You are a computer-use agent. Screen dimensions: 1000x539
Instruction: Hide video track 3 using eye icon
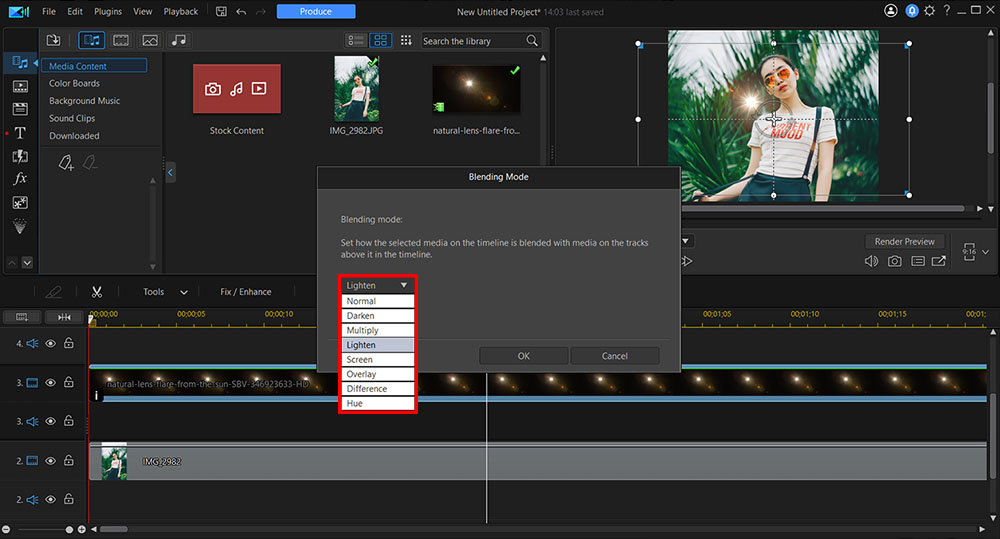coord(51,382)
